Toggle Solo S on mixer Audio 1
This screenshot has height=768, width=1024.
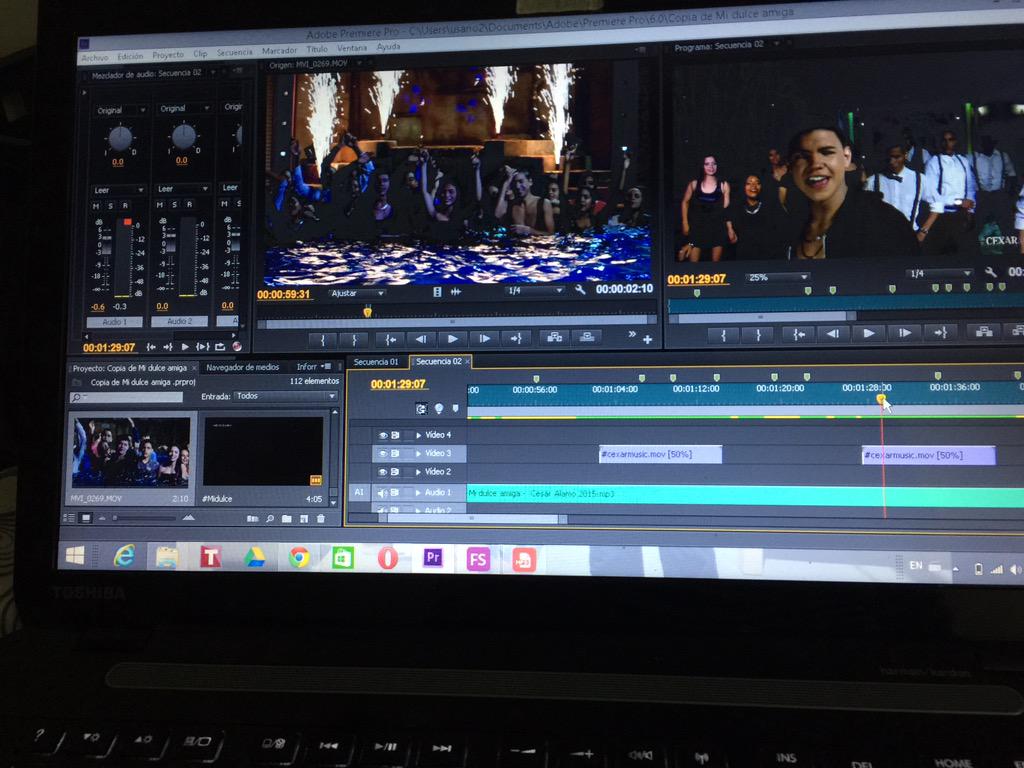tap(111, 206)
